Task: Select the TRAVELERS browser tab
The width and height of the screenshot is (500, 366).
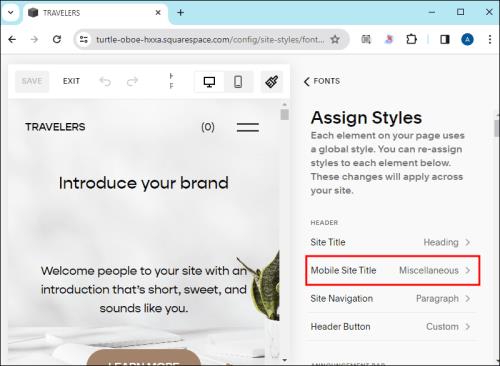Action: [95, 13]
